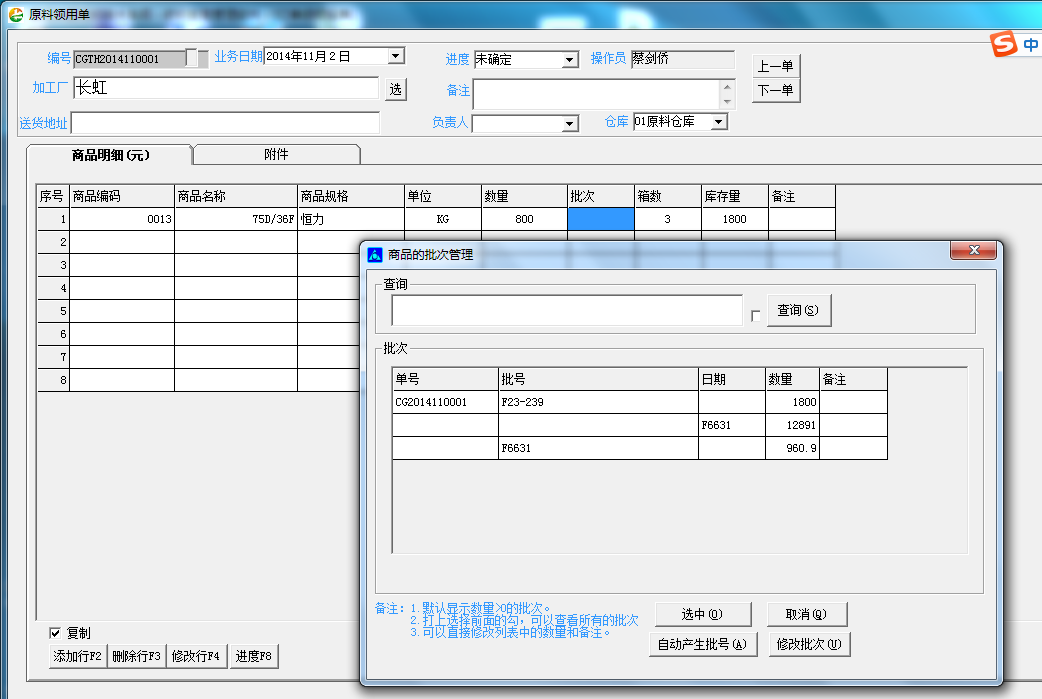Click the 备注 scrollbar up arrow

point(728,87)
